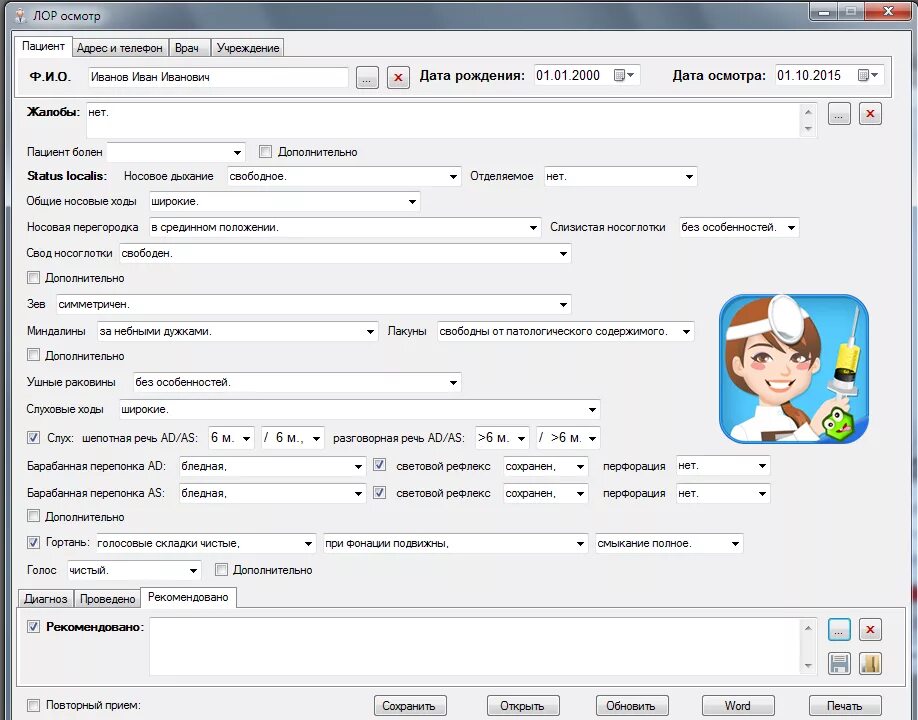Click the browse button beside Рекомендовано field
Viewport: 918px width, 720px height.
pos(839,630)
